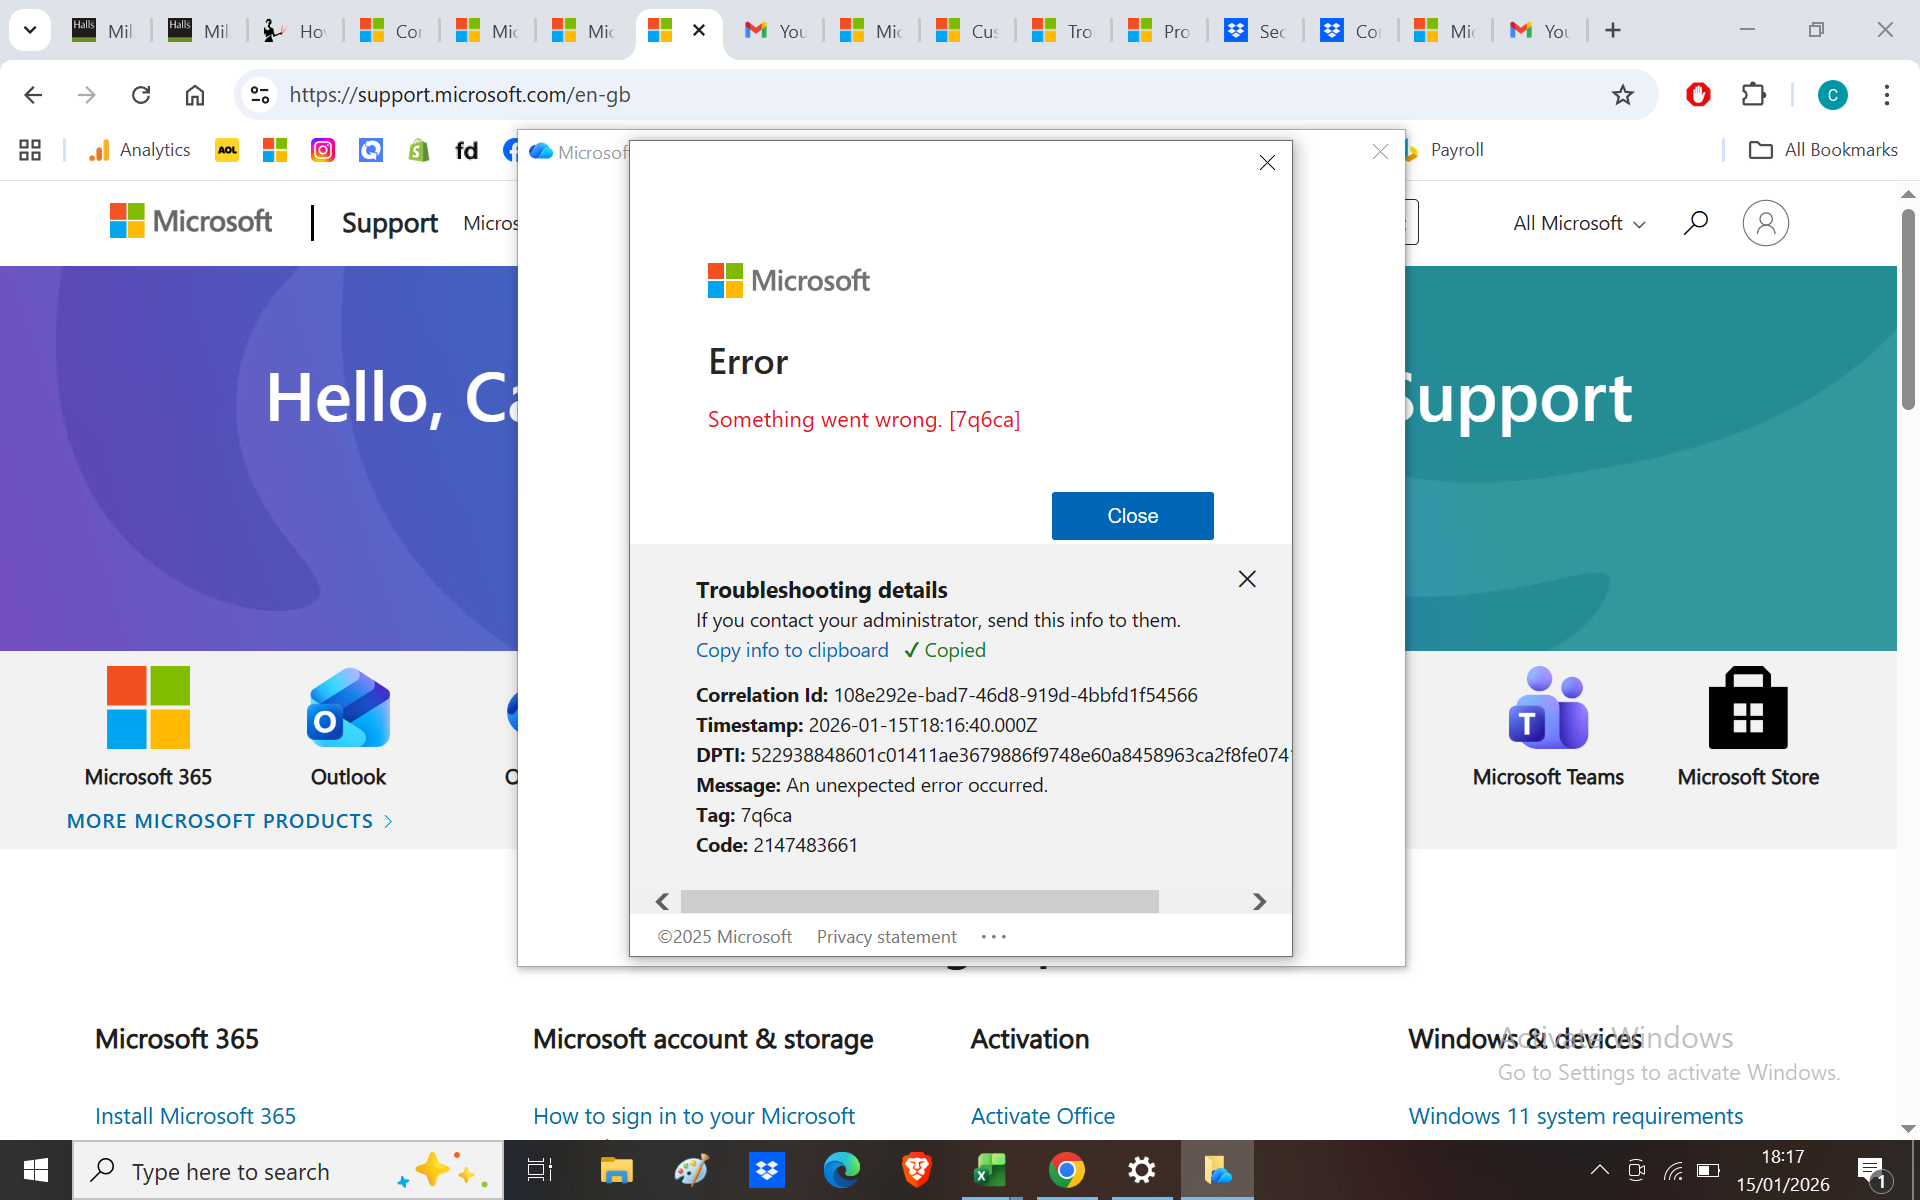
Task: Open Windows 11 system requirements link
Action: (x=1575, y=1116)
